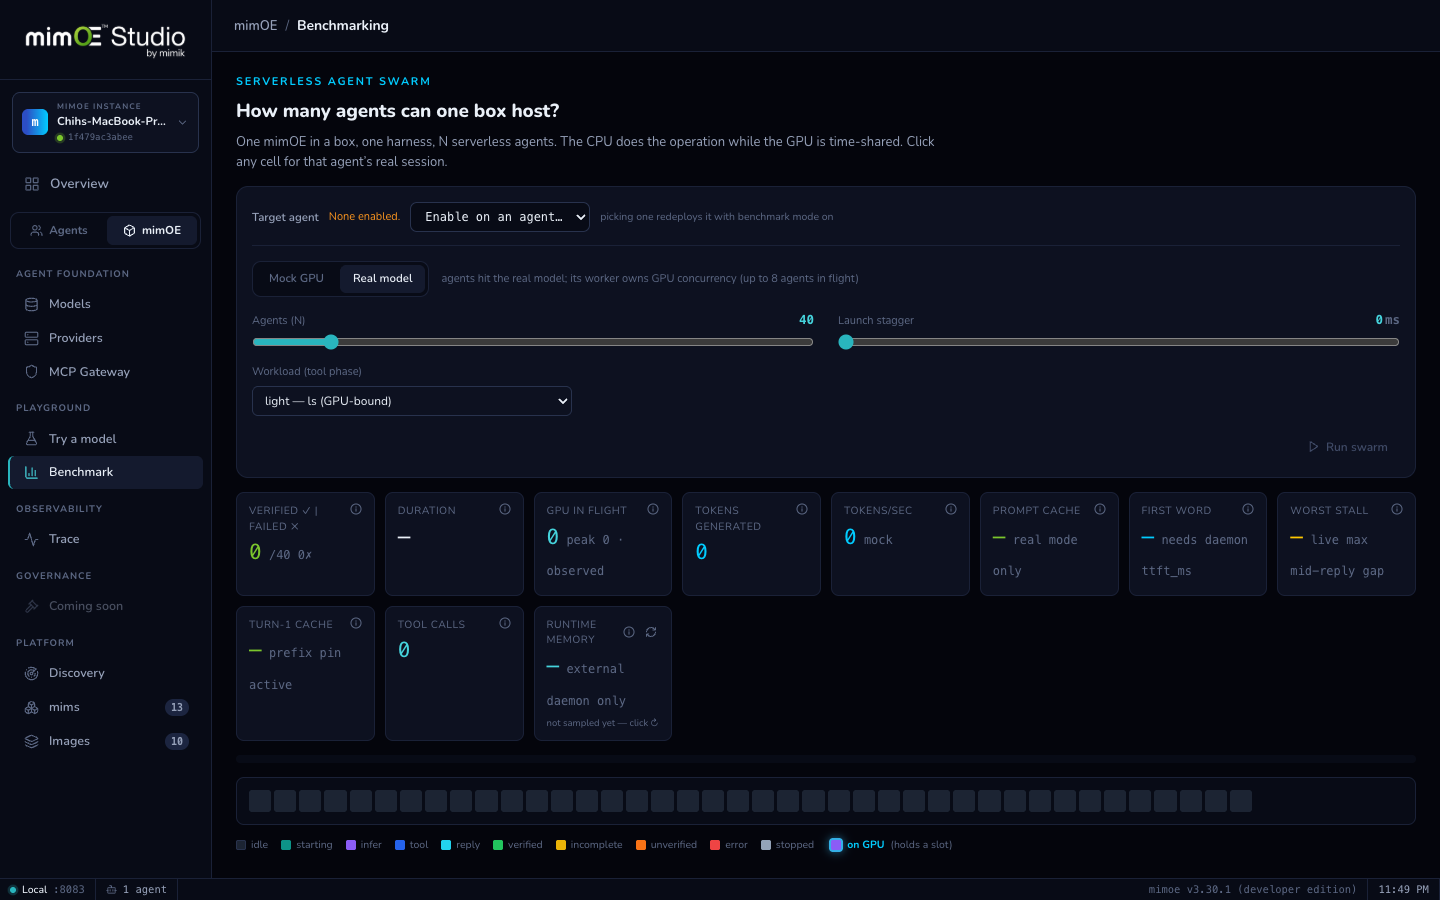This screenshot has width=1440, height=900.
Task: Click info icon on Worst Stall card
Action: [x=1397, y=509]
